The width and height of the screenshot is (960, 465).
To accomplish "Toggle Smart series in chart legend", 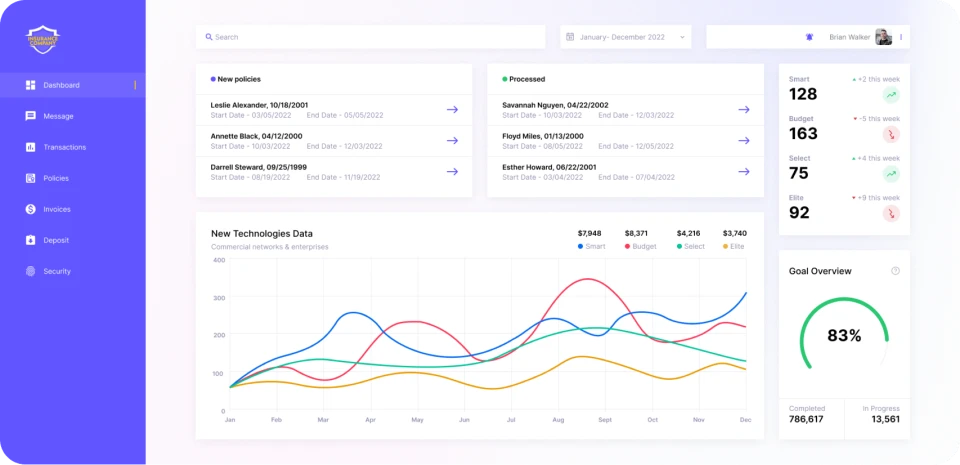I will (591, 247).
